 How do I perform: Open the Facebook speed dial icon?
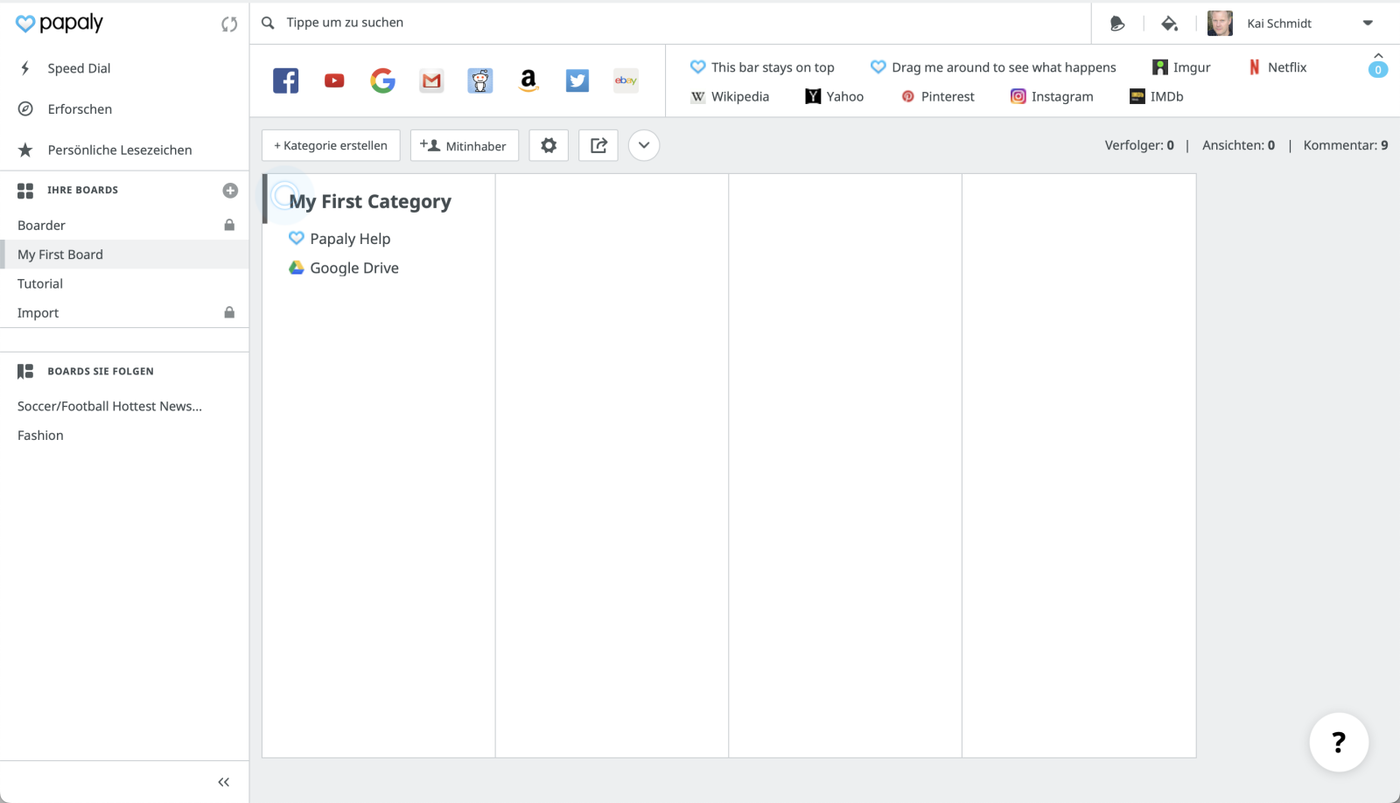[286, 81]
